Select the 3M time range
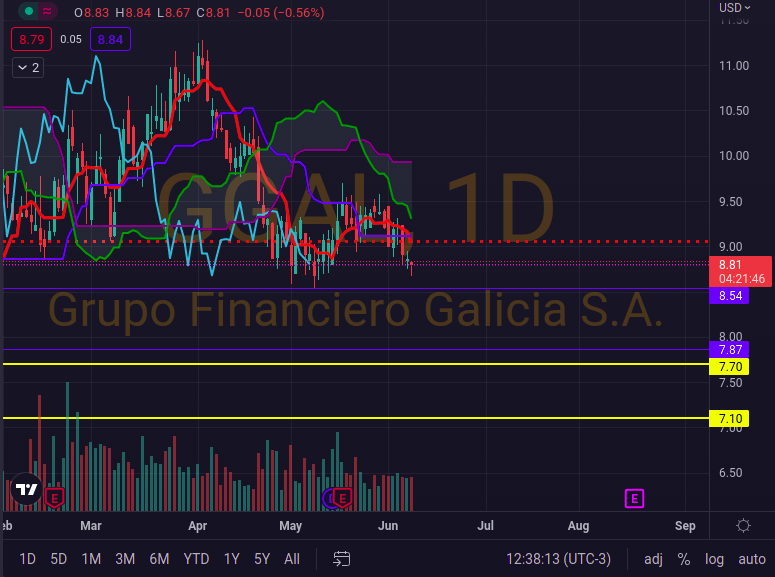Viewport: 775px width, 577px height. coord(125,558)
